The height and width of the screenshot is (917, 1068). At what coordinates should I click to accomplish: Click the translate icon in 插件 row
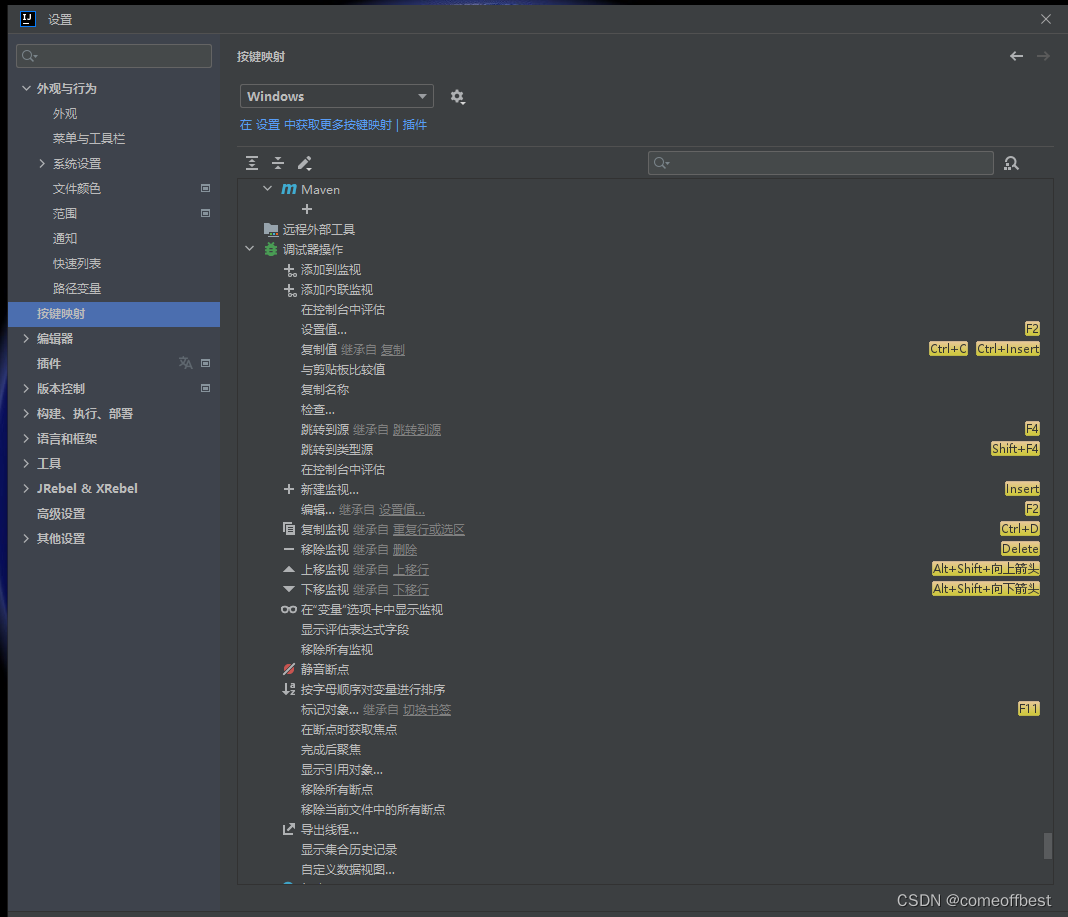[185, 363]
